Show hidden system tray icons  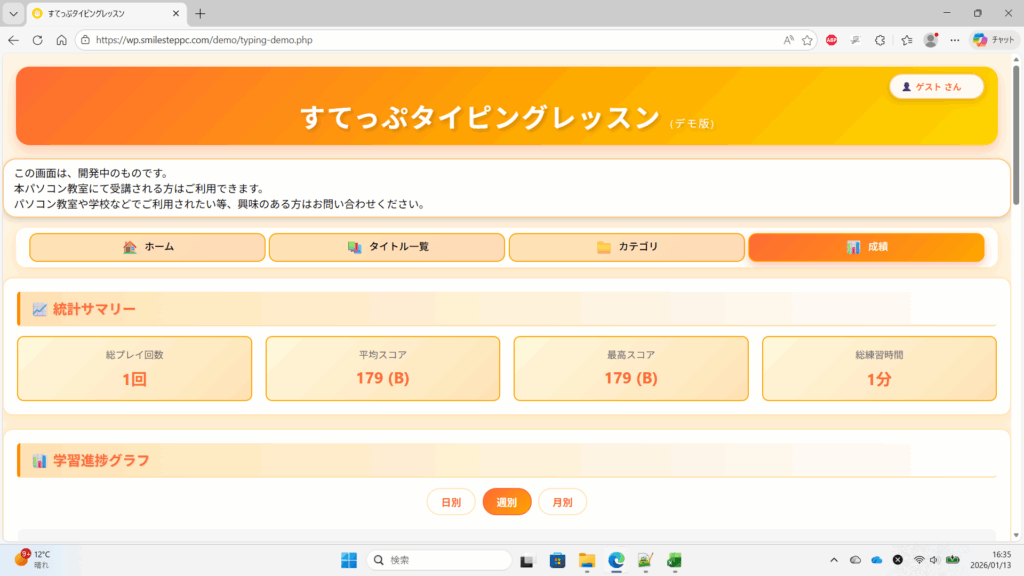click(x=834, y=560)
